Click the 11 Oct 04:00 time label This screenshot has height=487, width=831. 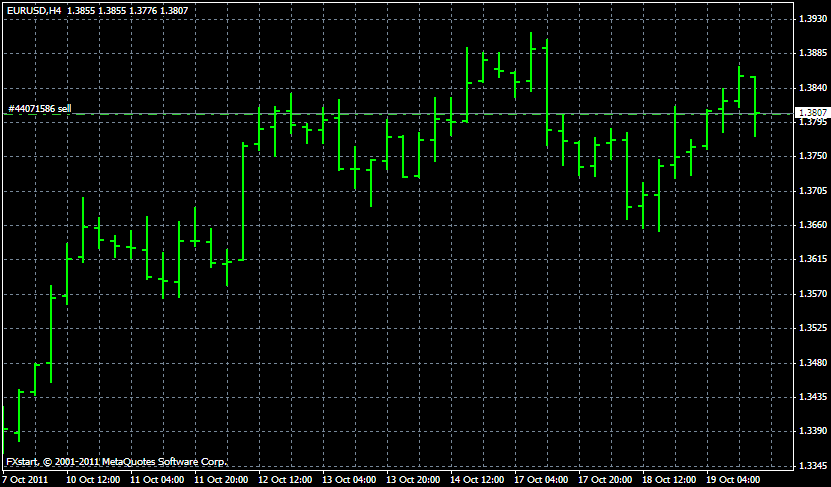click(157, 480)
